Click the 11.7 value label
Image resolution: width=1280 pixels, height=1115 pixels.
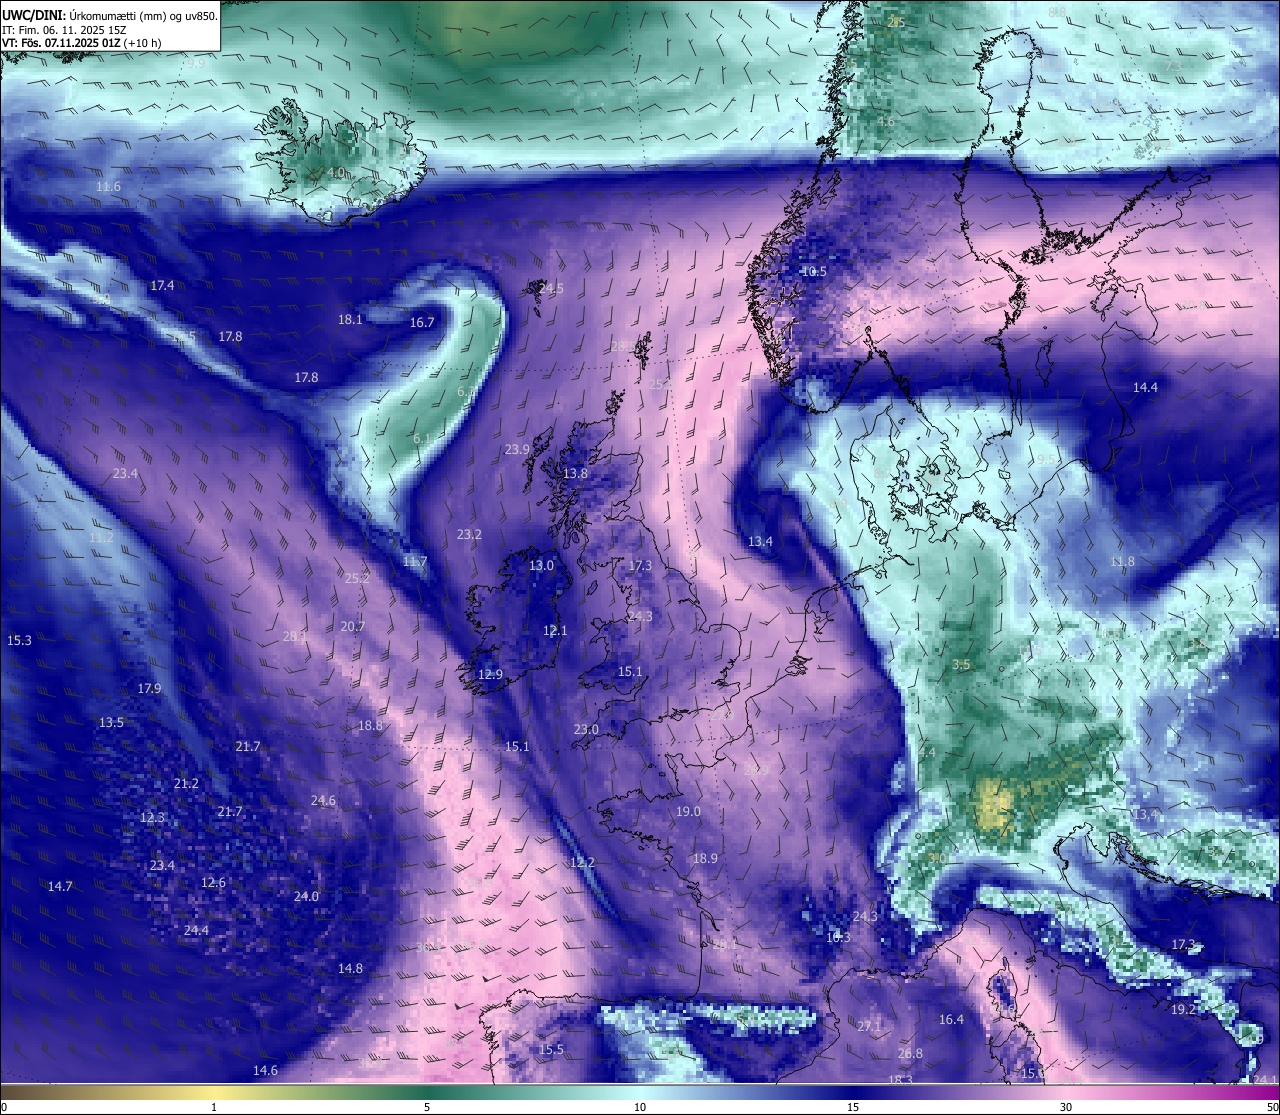coord(414,562)
